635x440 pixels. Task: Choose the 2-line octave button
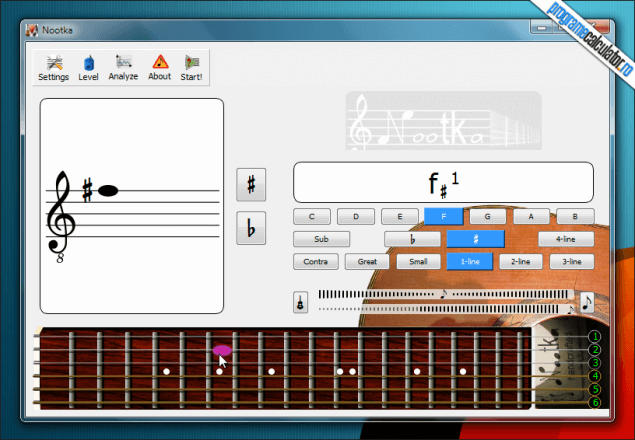pyautogui.click(x=521, y=262)
